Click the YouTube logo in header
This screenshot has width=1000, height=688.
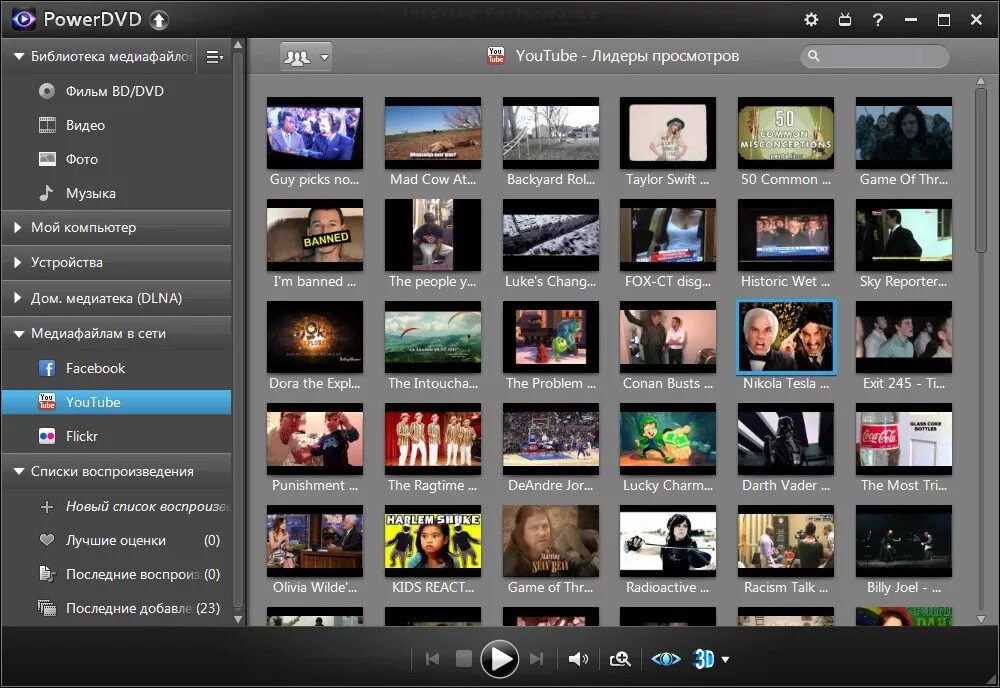(x=496, y=55)
